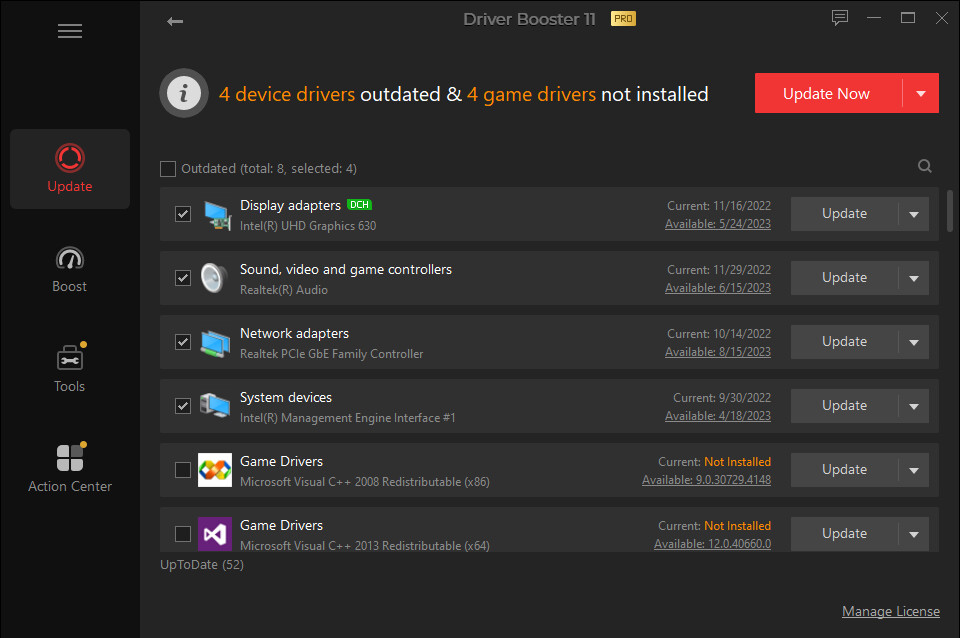Click the search magnifier icon

(925, 167)
